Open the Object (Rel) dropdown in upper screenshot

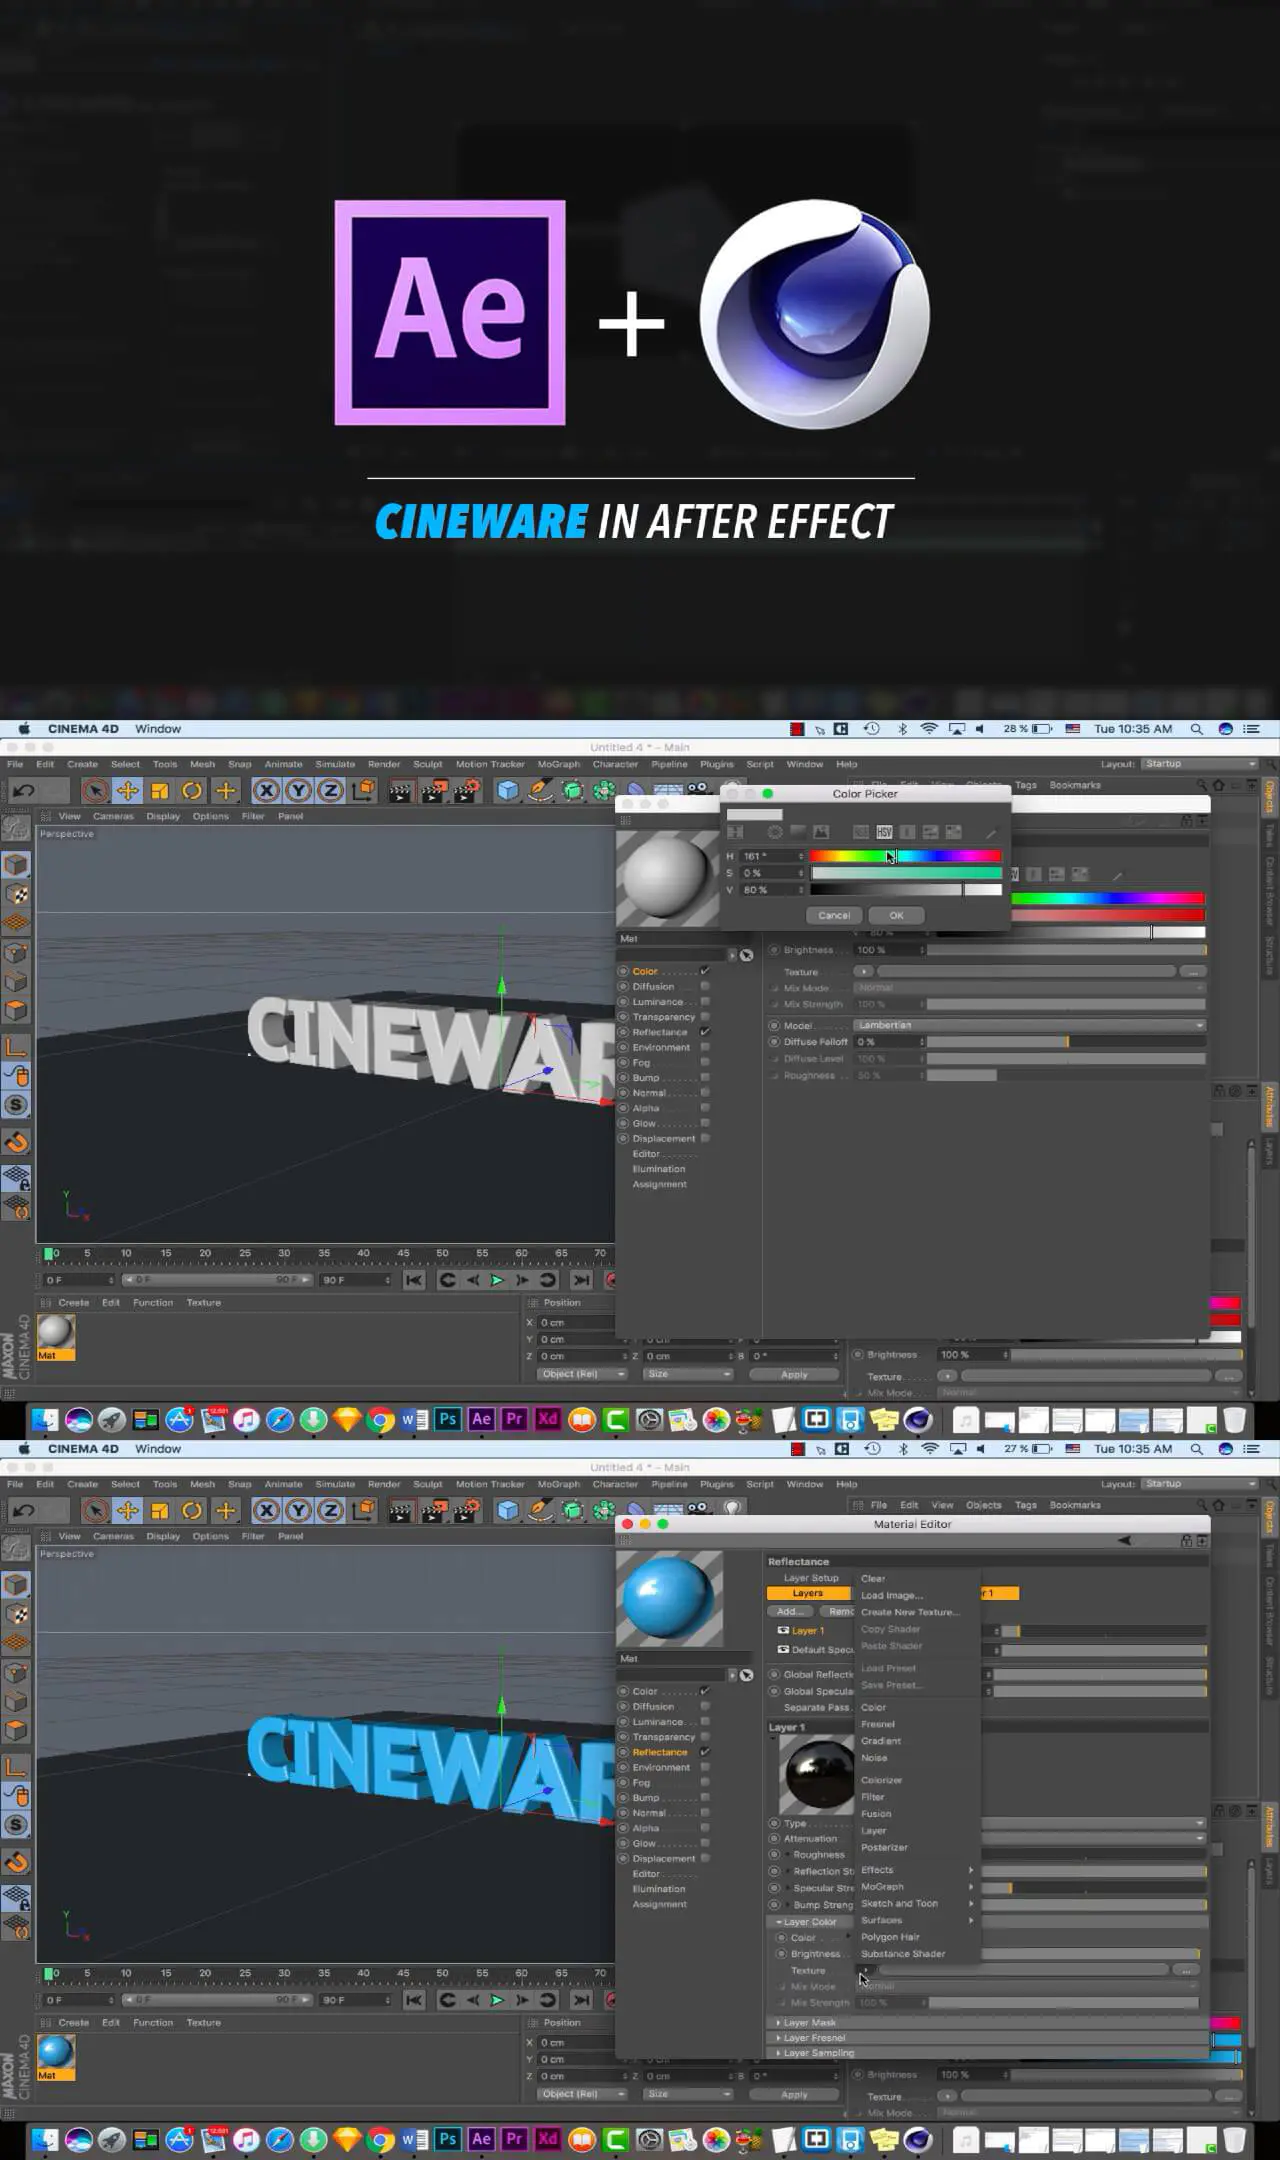[x=582, y=1374]
